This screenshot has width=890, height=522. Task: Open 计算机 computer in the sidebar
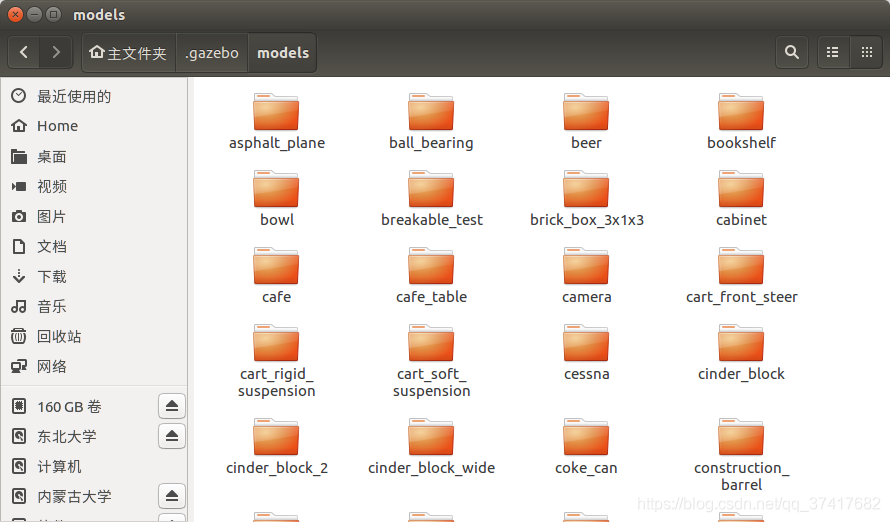[94, 466]
